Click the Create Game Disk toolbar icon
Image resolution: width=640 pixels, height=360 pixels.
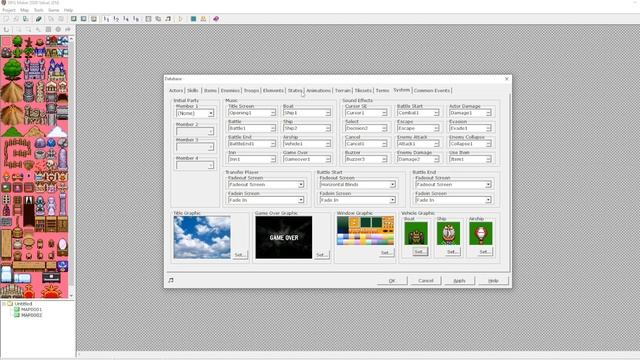tap(39, 19)
